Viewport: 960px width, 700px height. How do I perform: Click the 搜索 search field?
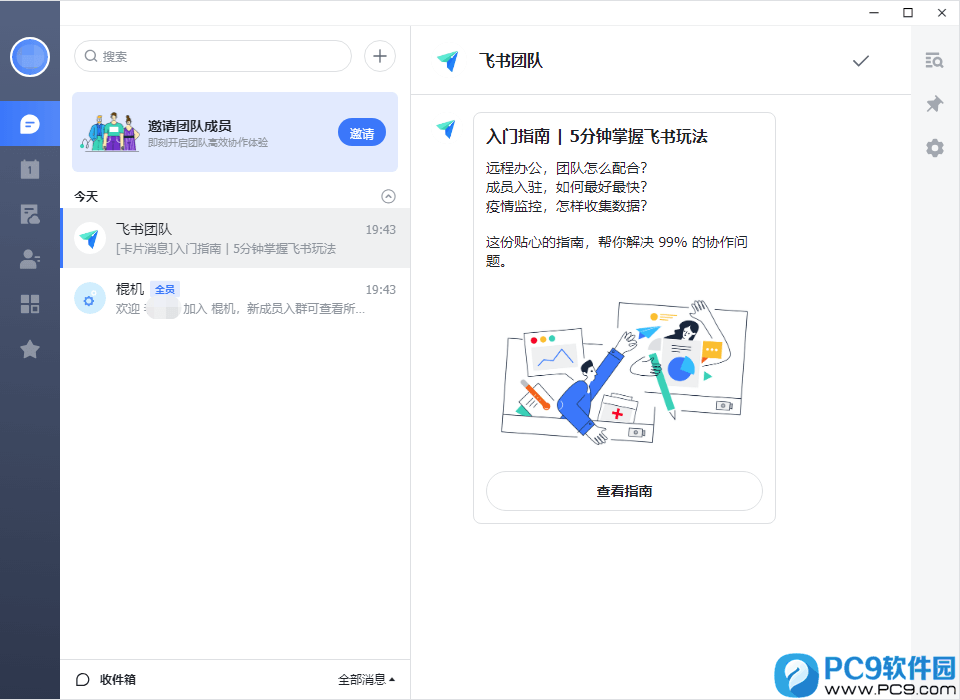[x=213, y=56]
